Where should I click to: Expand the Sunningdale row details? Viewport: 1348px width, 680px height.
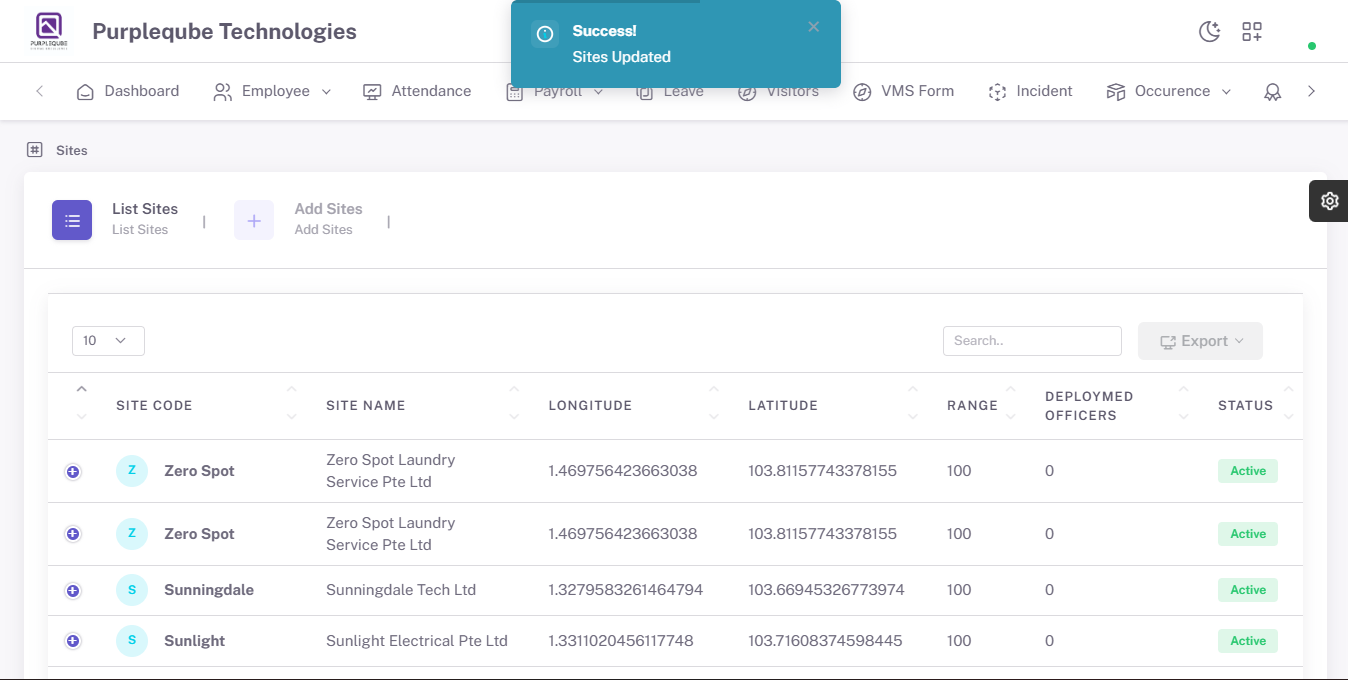73,591
